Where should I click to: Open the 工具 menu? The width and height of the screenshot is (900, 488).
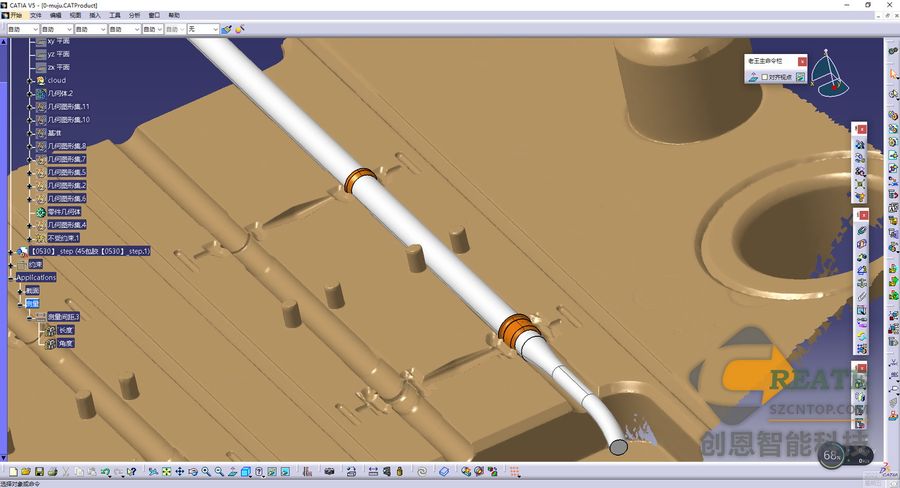click(x=115, y=15)
